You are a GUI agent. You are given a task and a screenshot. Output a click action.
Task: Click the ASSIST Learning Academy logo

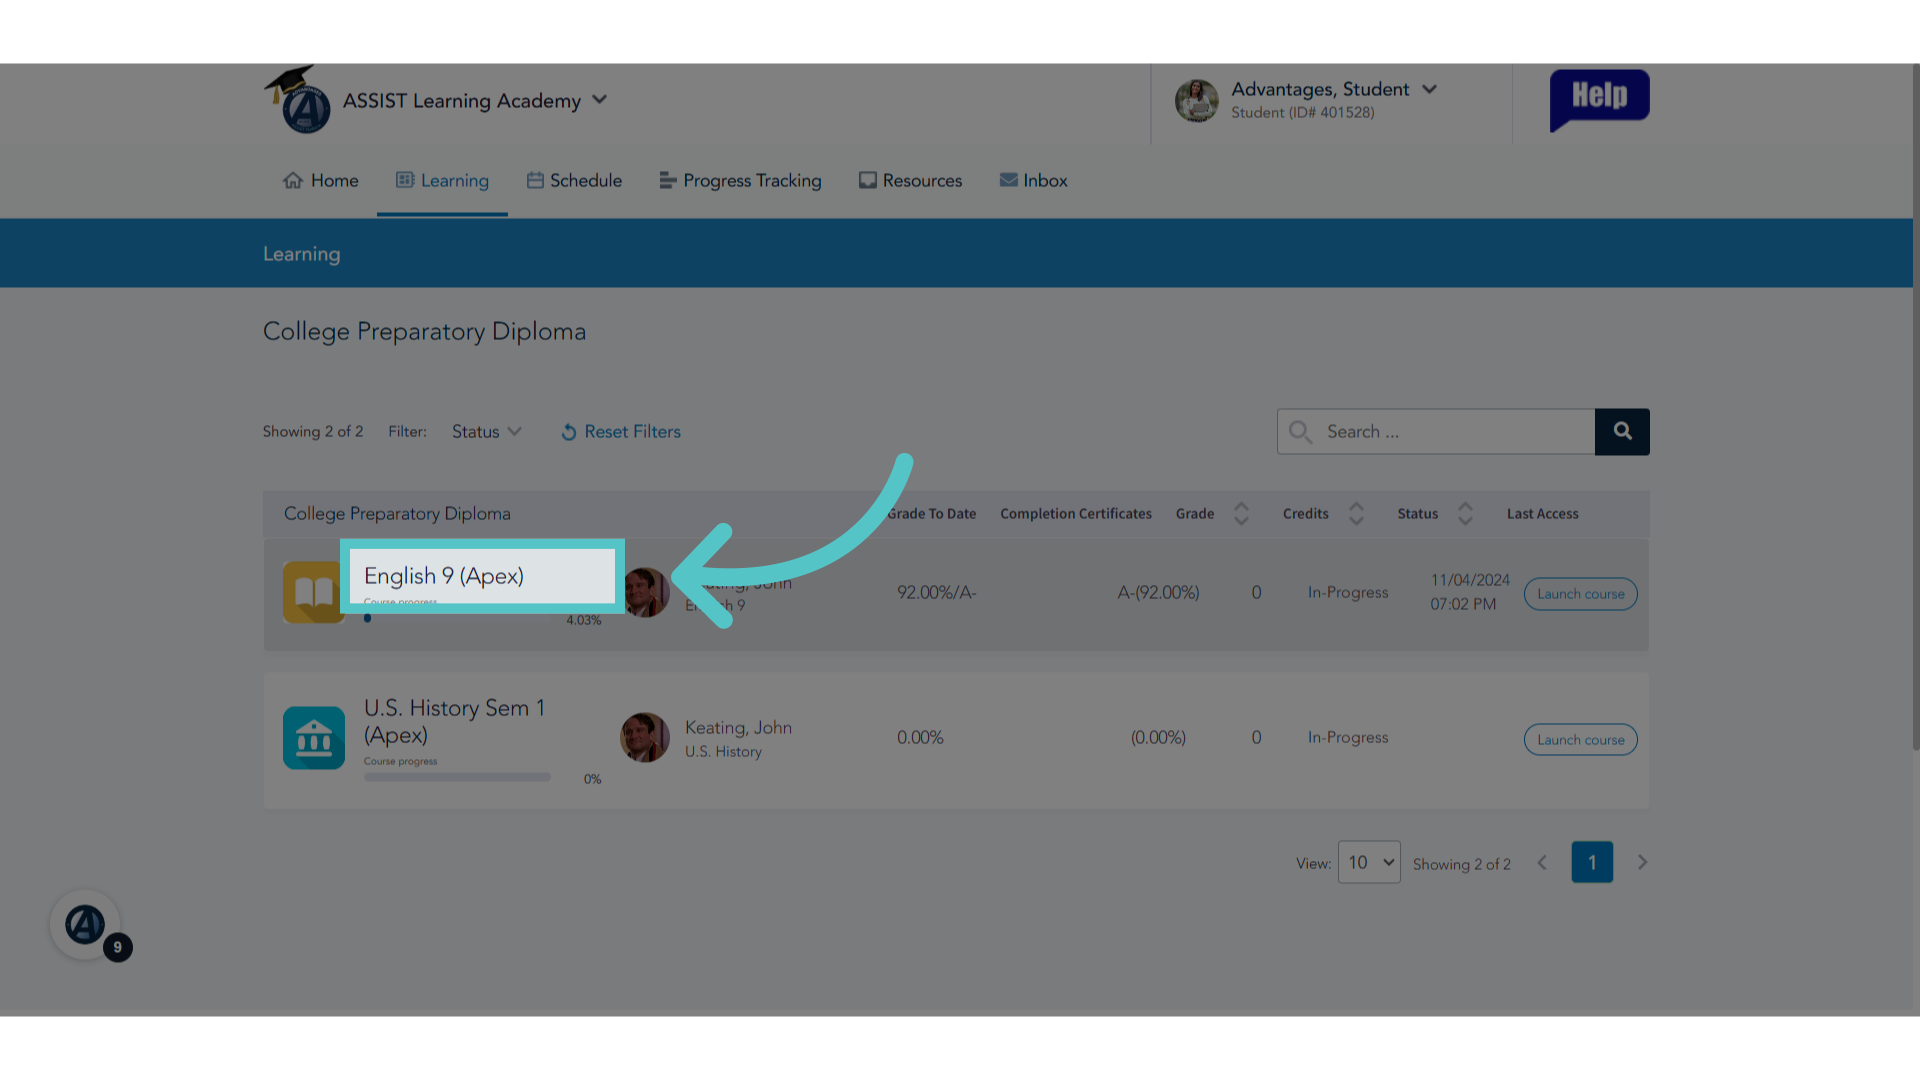298,100
